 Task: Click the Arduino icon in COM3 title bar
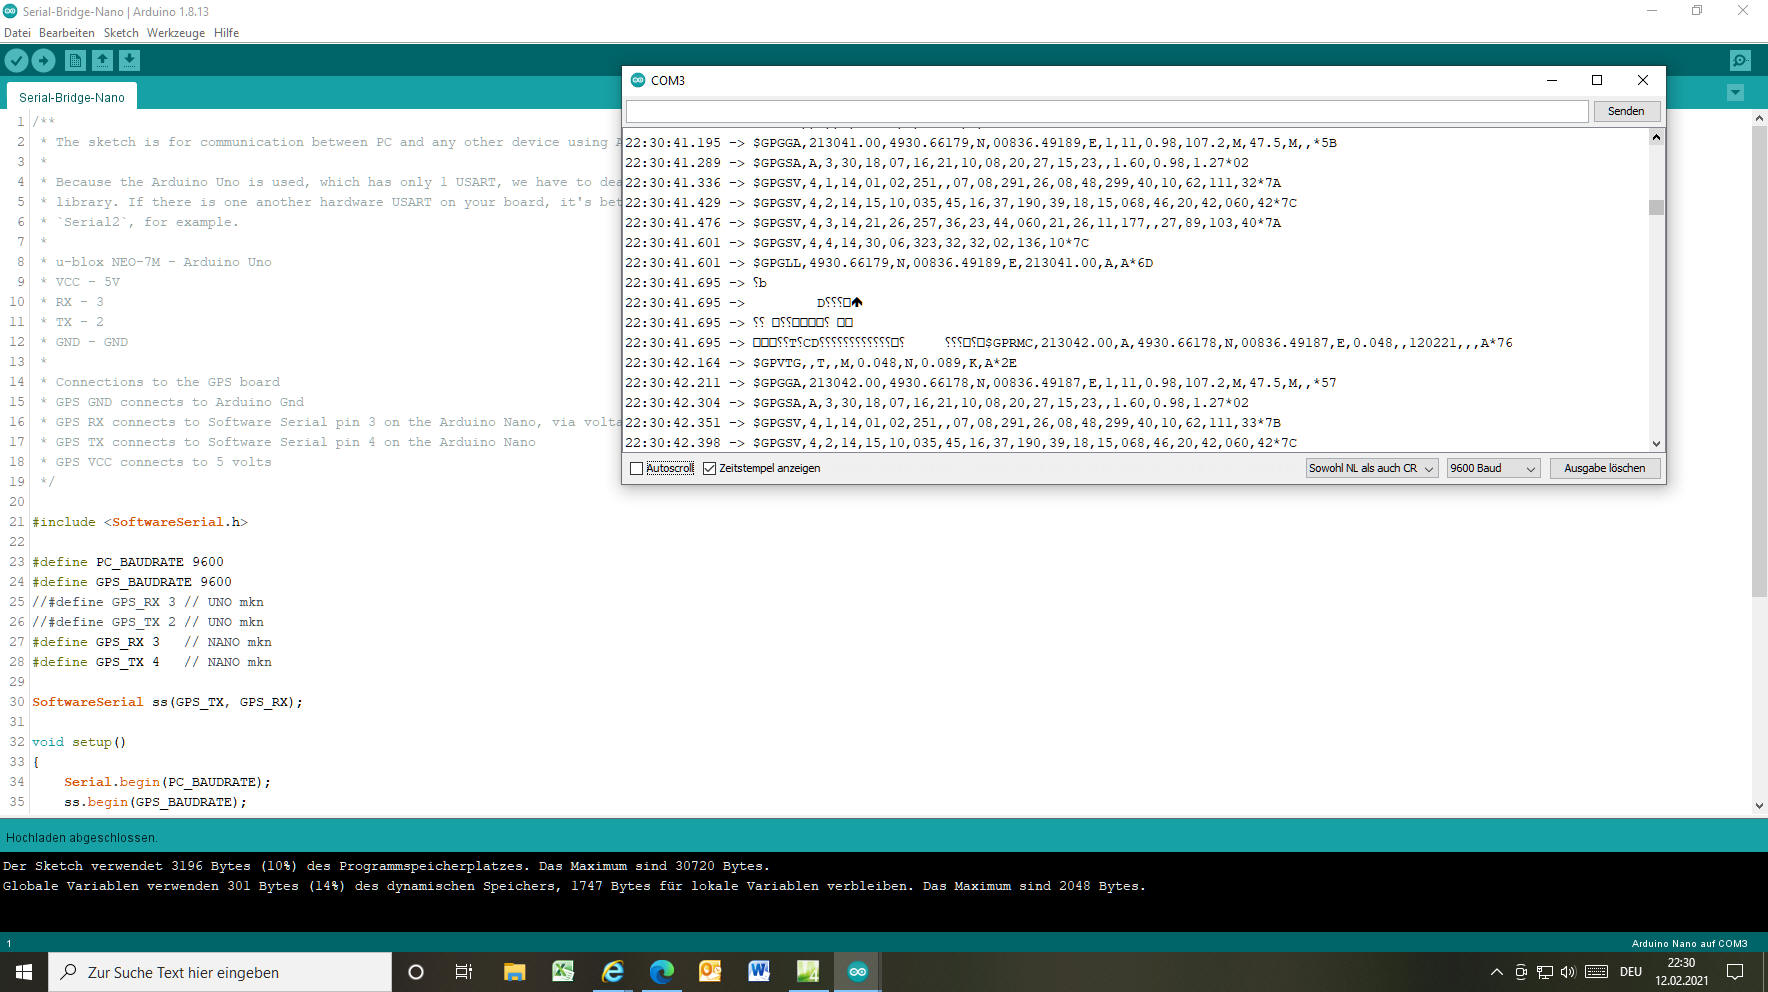coord(638,80)
